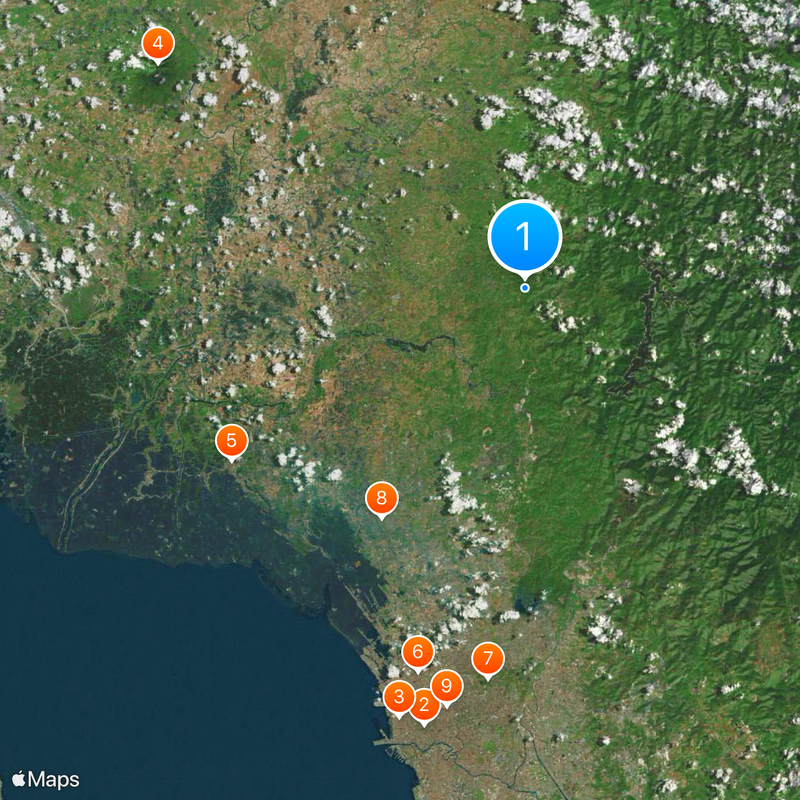Choose the orange pin numbered 5
This screenshot has height=800, width=800.
point(232,441)
